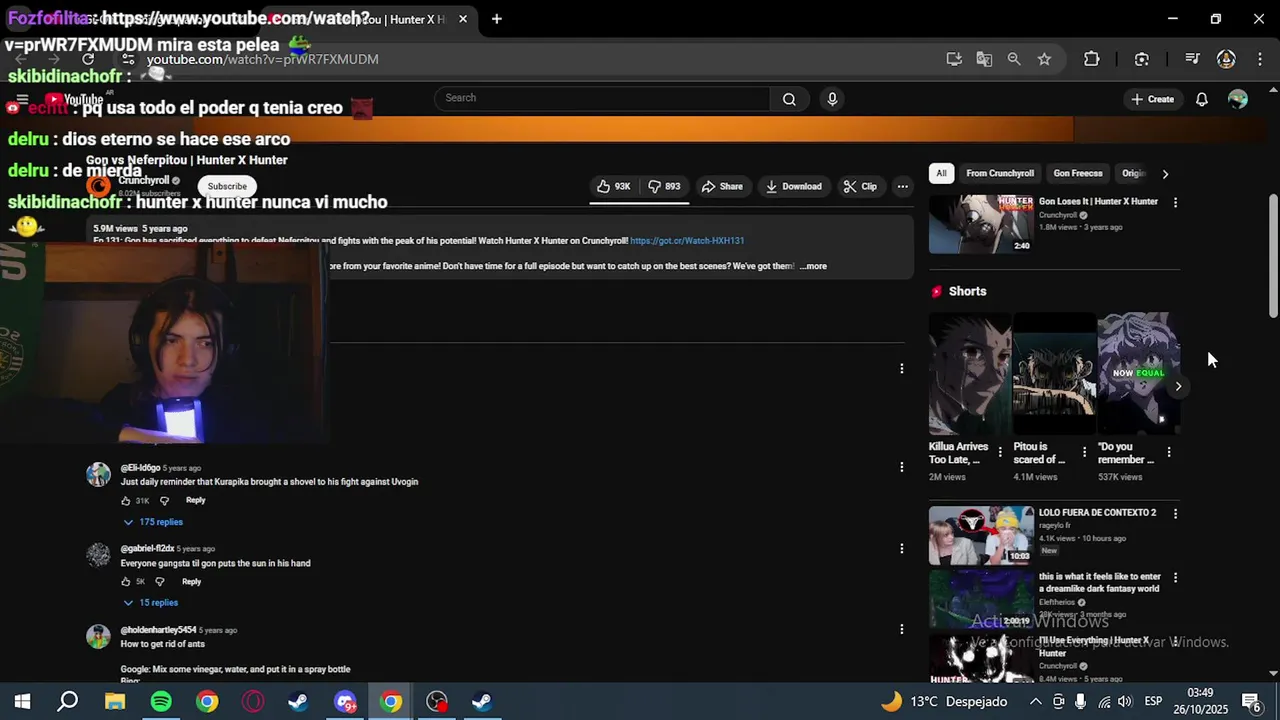Open Chrome media controls icon
Image resolution: width=1280 pixels, height=720 pixels.
coord(1192,59)
